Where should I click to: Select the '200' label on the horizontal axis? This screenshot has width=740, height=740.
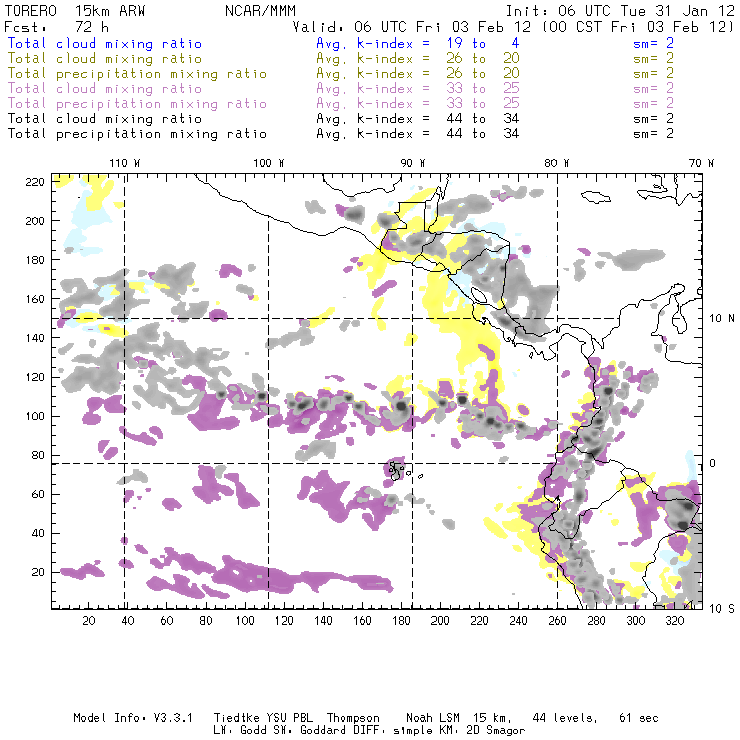pos(440,621)
